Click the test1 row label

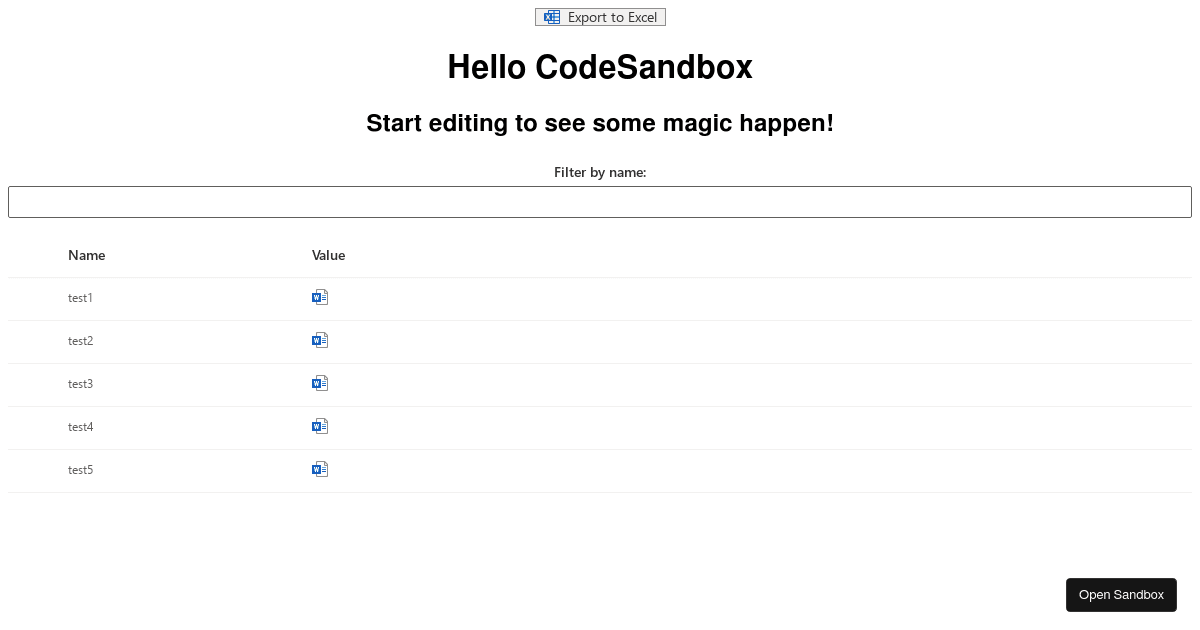coord(80,298)
